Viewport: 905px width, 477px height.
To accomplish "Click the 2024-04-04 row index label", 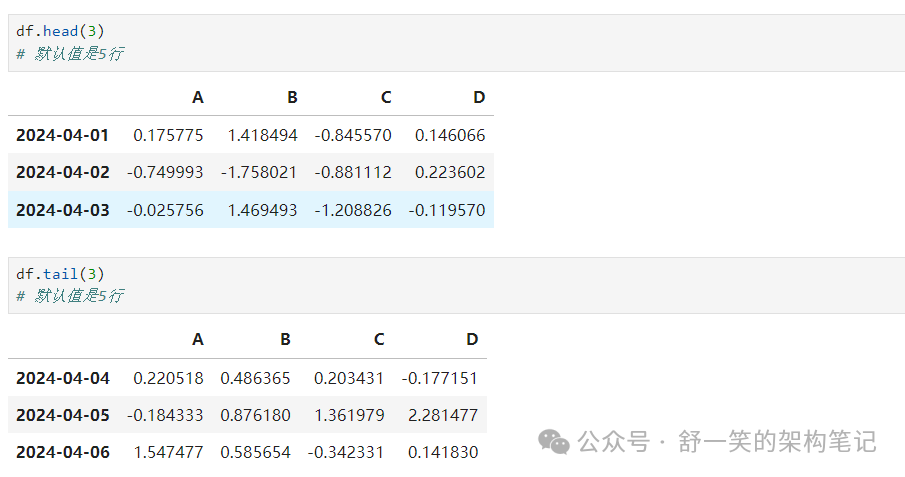I will [63, 378].
